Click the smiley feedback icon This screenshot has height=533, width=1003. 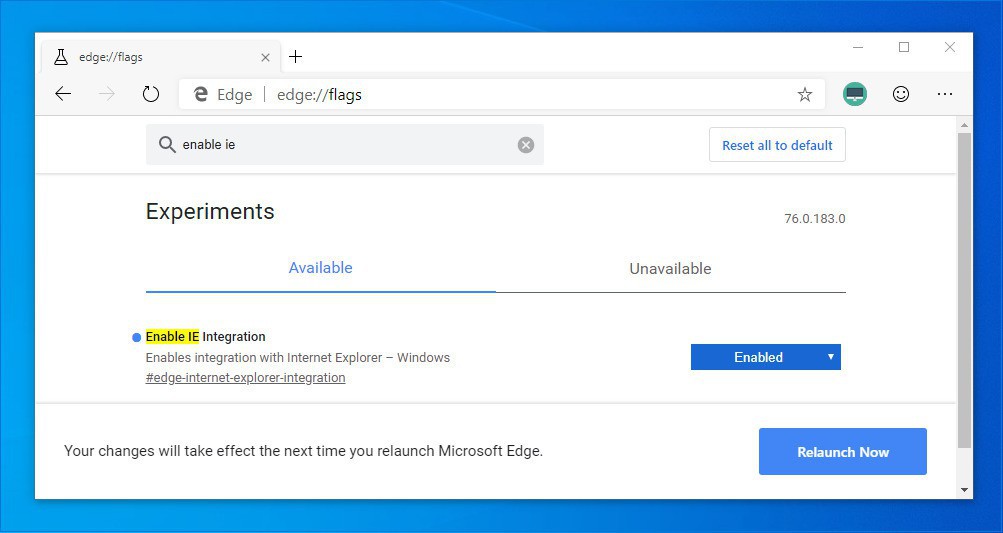(900, 94)
